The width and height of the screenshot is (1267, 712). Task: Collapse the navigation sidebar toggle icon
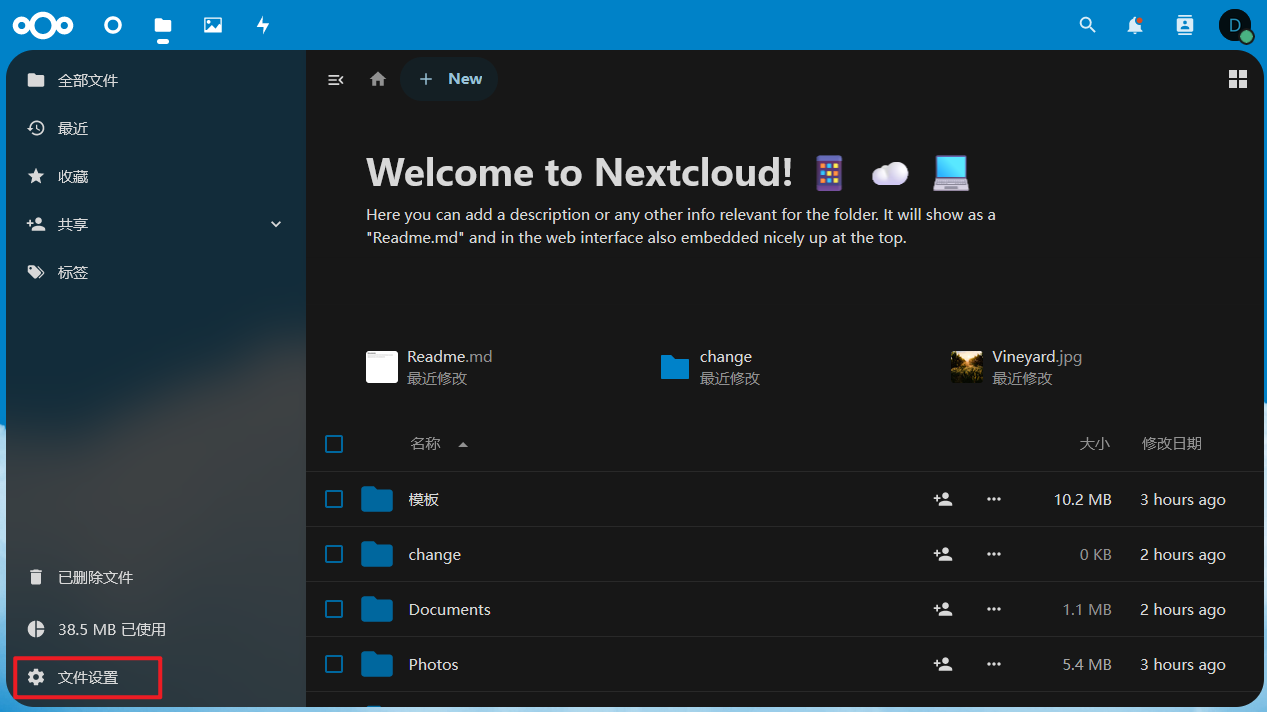point(336,79)
